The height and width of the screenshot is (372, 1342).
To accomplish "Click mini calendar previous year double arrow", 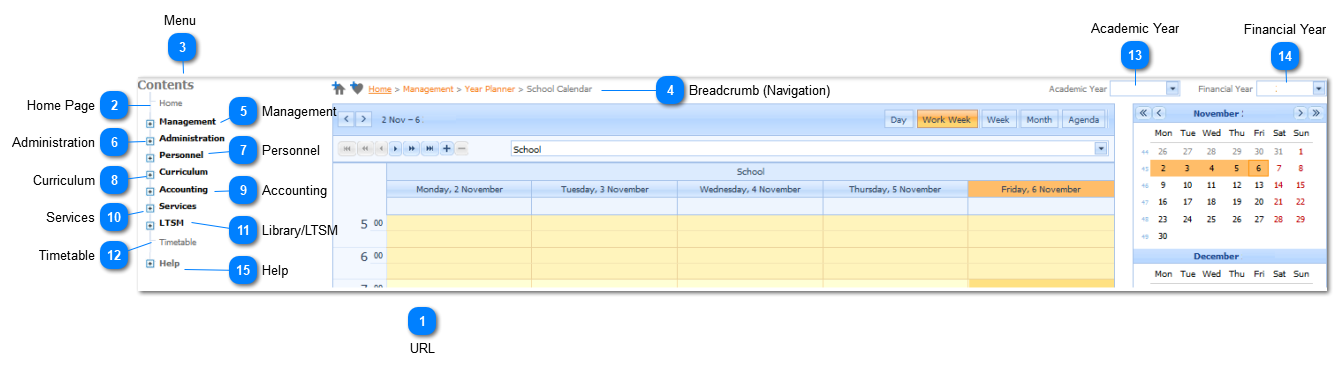I will (1144, 113).
